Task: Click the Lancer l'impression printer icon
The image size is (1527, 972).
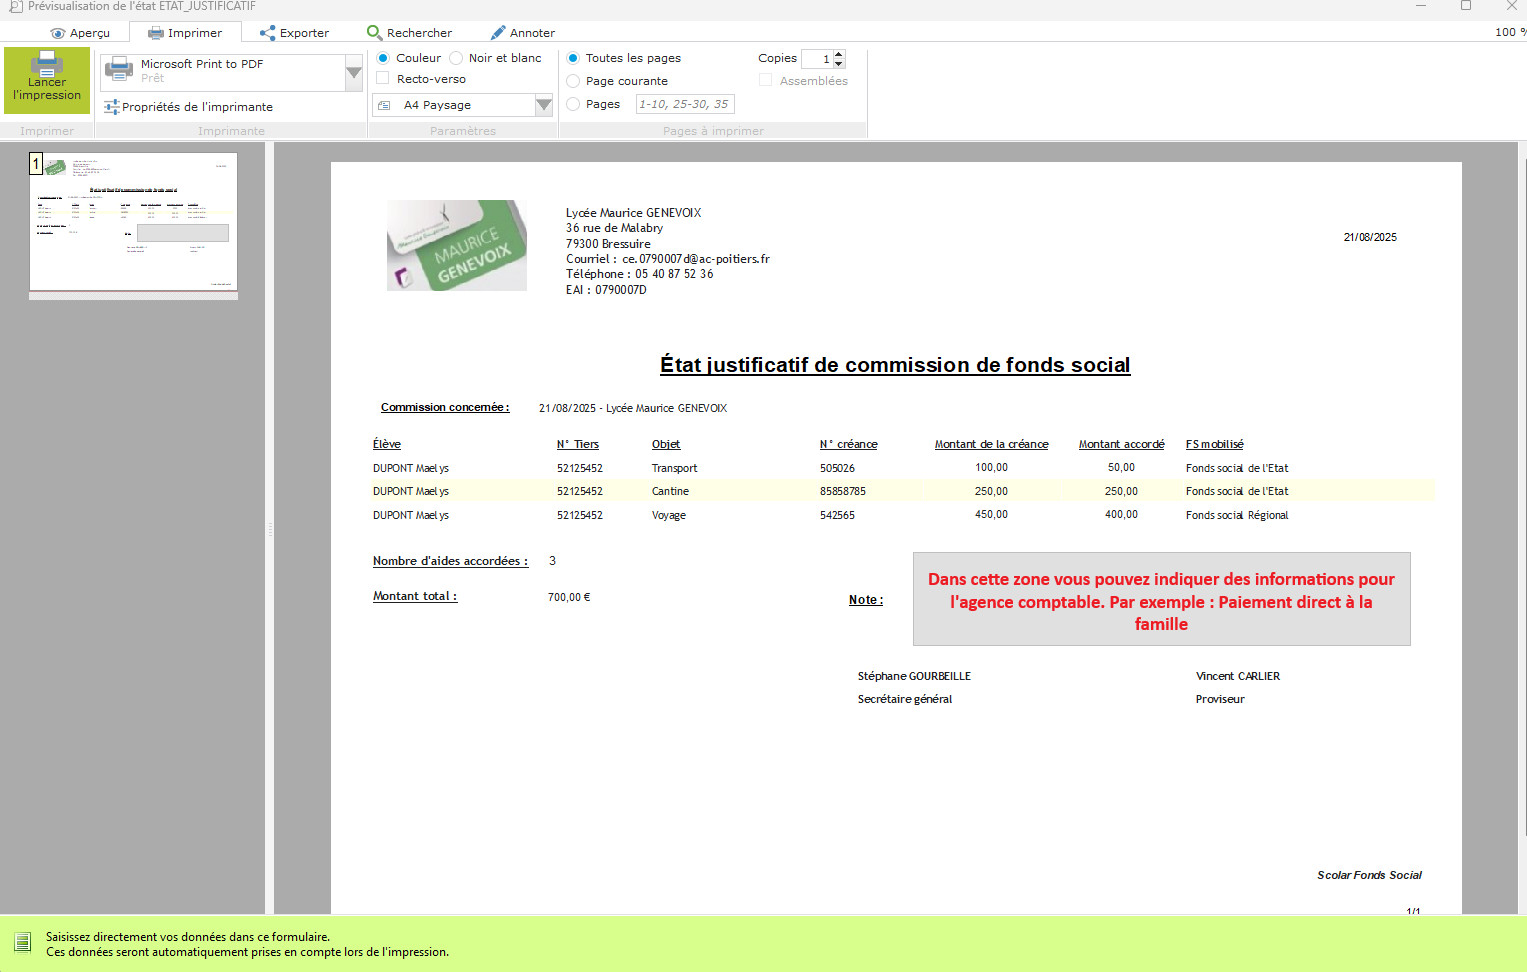Action: point(46,65)
